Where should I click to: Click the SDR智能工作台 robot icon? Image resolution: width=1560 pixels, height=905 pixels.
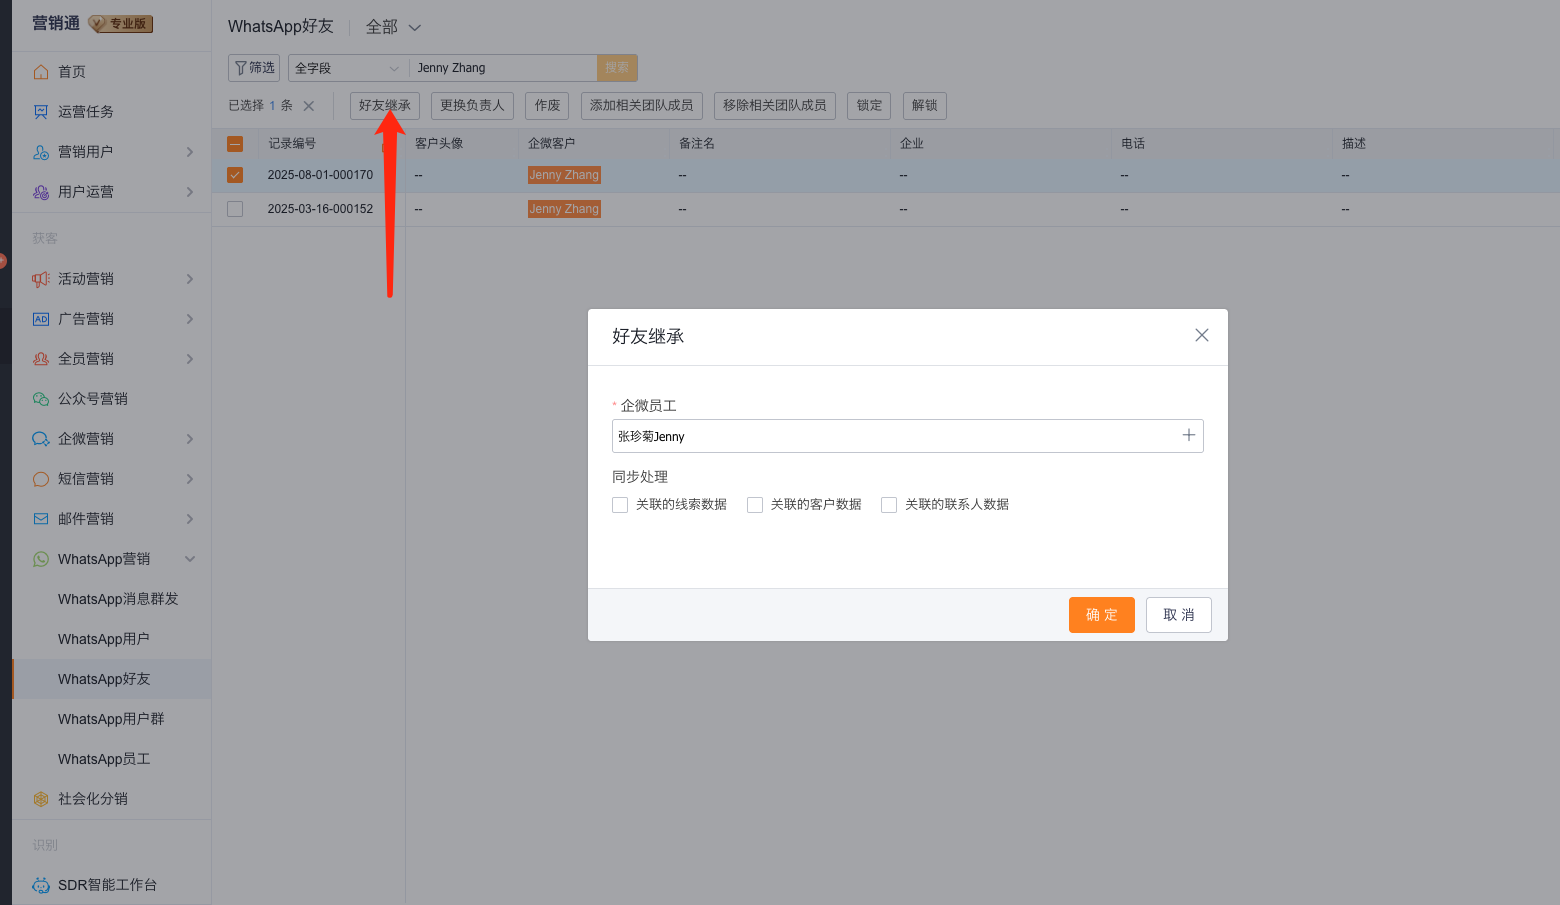pyautogui.click(x=41, y=885)
